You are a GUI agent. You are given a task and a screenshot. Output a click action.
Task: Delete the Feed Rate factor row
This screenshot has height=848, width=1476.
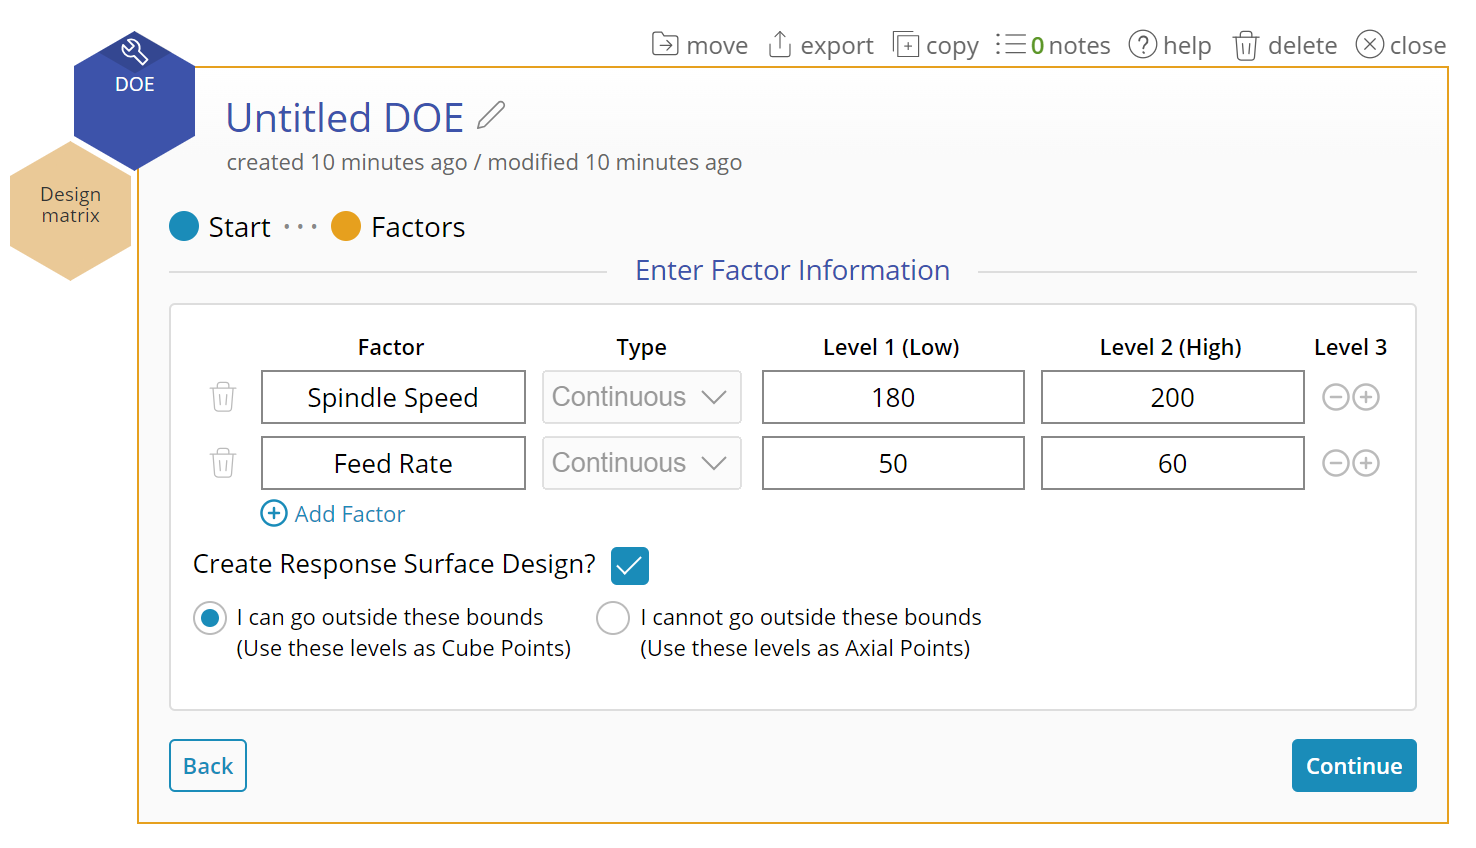223,463
